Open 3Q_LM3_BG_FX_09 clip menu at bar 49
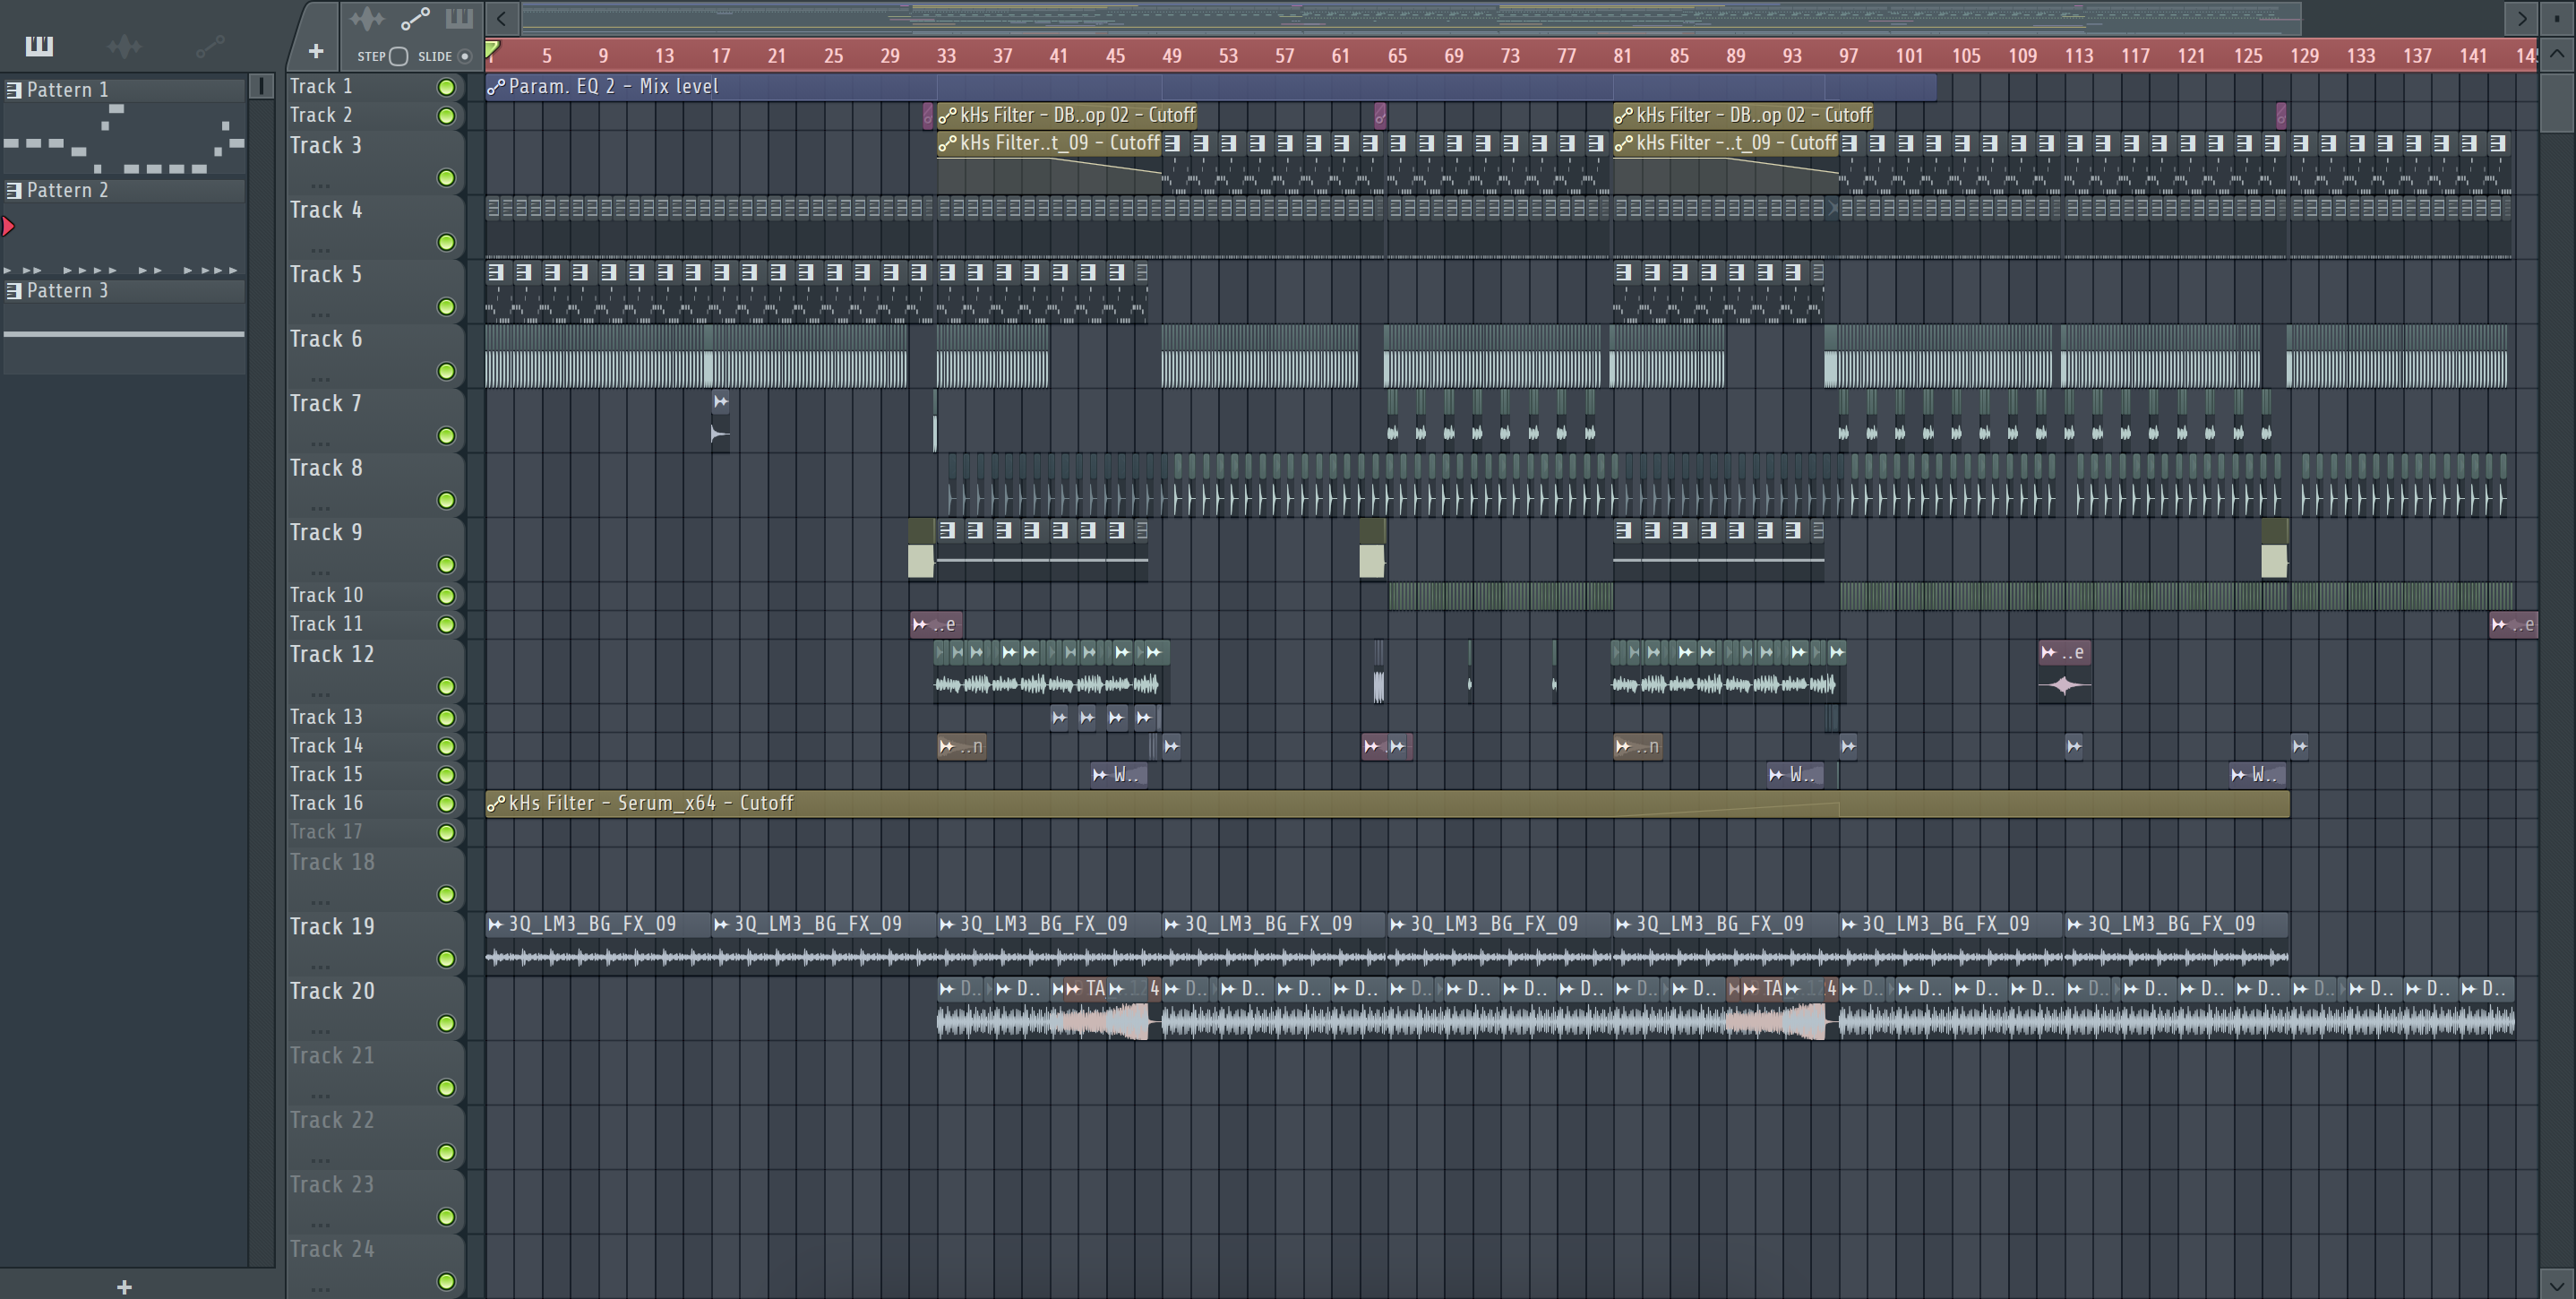2576x1299 pixels. pyautogui.click(x=1172, y=925)
